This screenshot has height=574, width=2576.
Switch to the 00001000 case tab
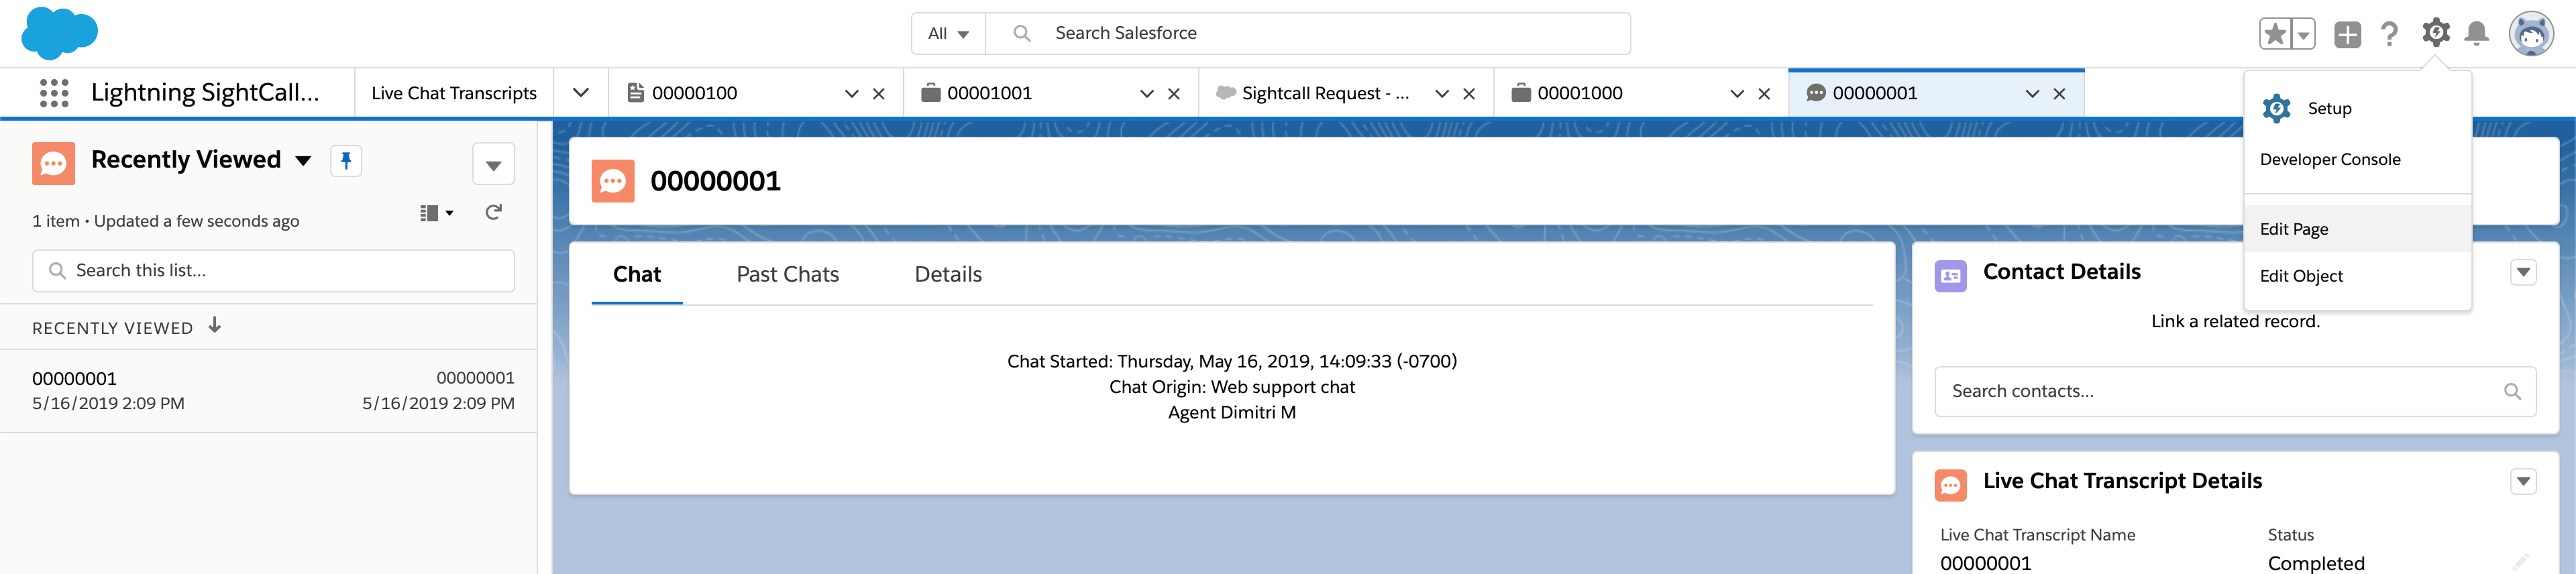[x=1580, y=93]
